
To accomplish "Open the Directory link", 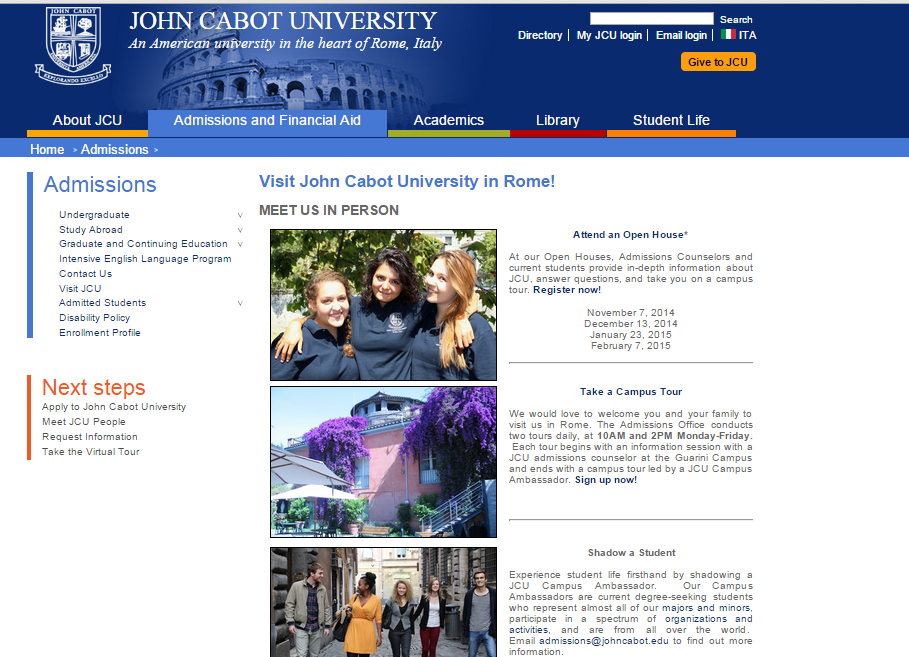I will (x=540, y=35).
